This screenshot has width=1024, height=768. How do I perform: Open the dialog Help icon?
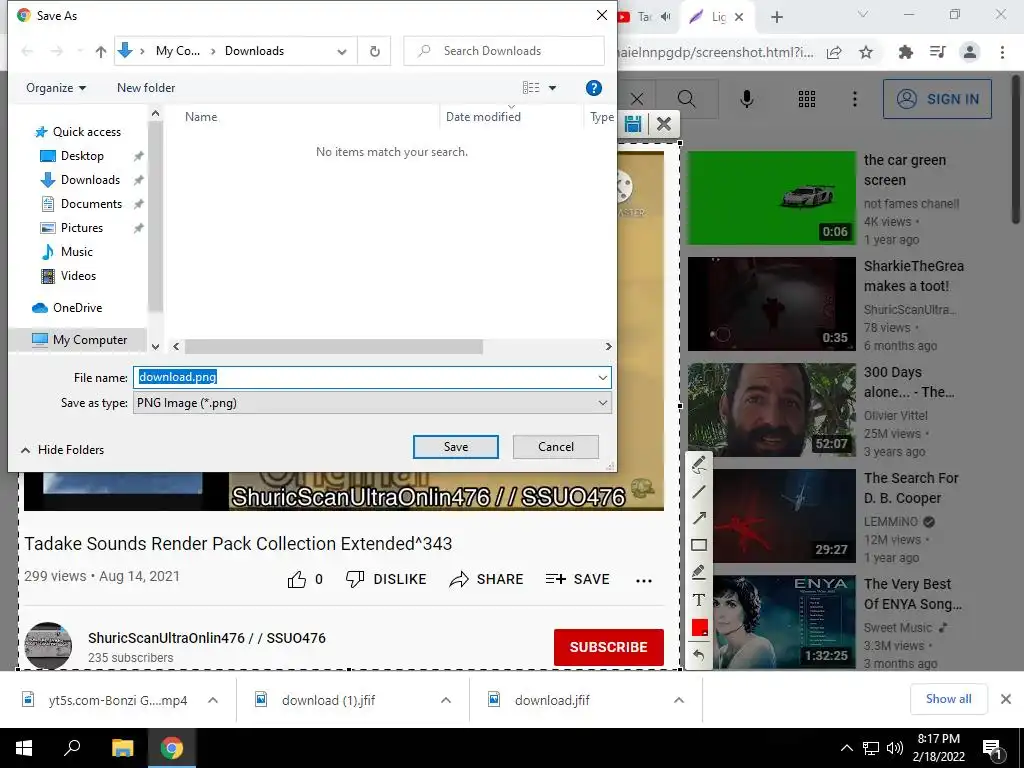pyautogui.click(x=594, y=88)
